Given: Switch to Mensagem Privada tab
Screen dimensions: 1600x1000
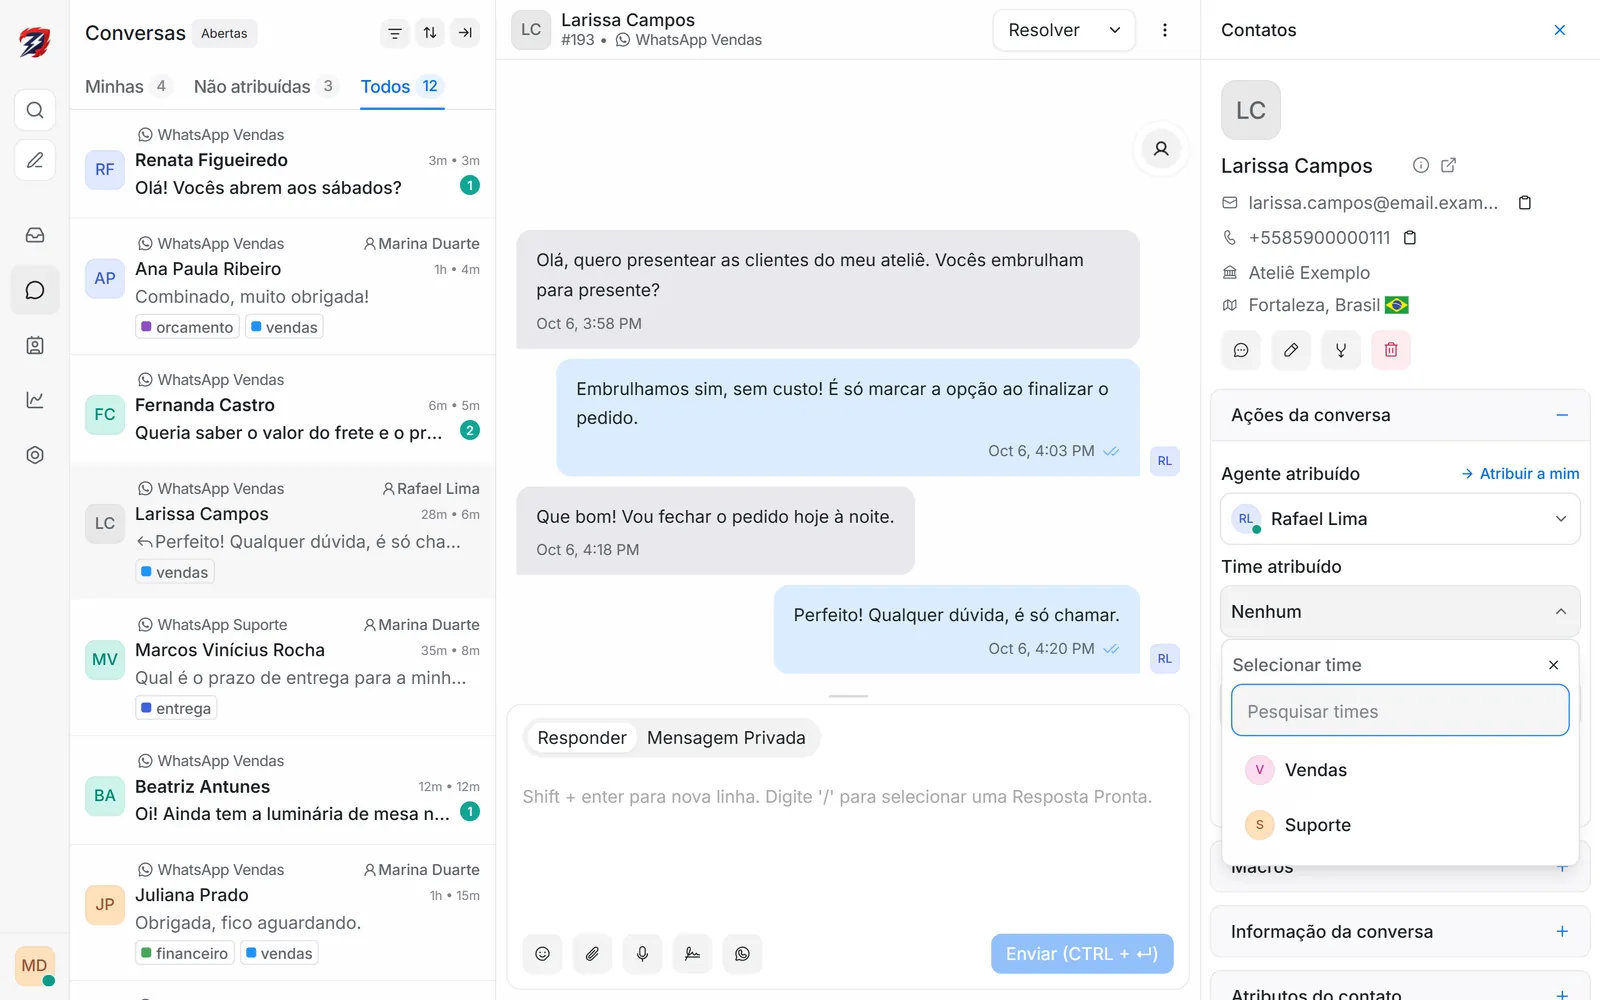Looking at the screenshot, I should point(726,738).
